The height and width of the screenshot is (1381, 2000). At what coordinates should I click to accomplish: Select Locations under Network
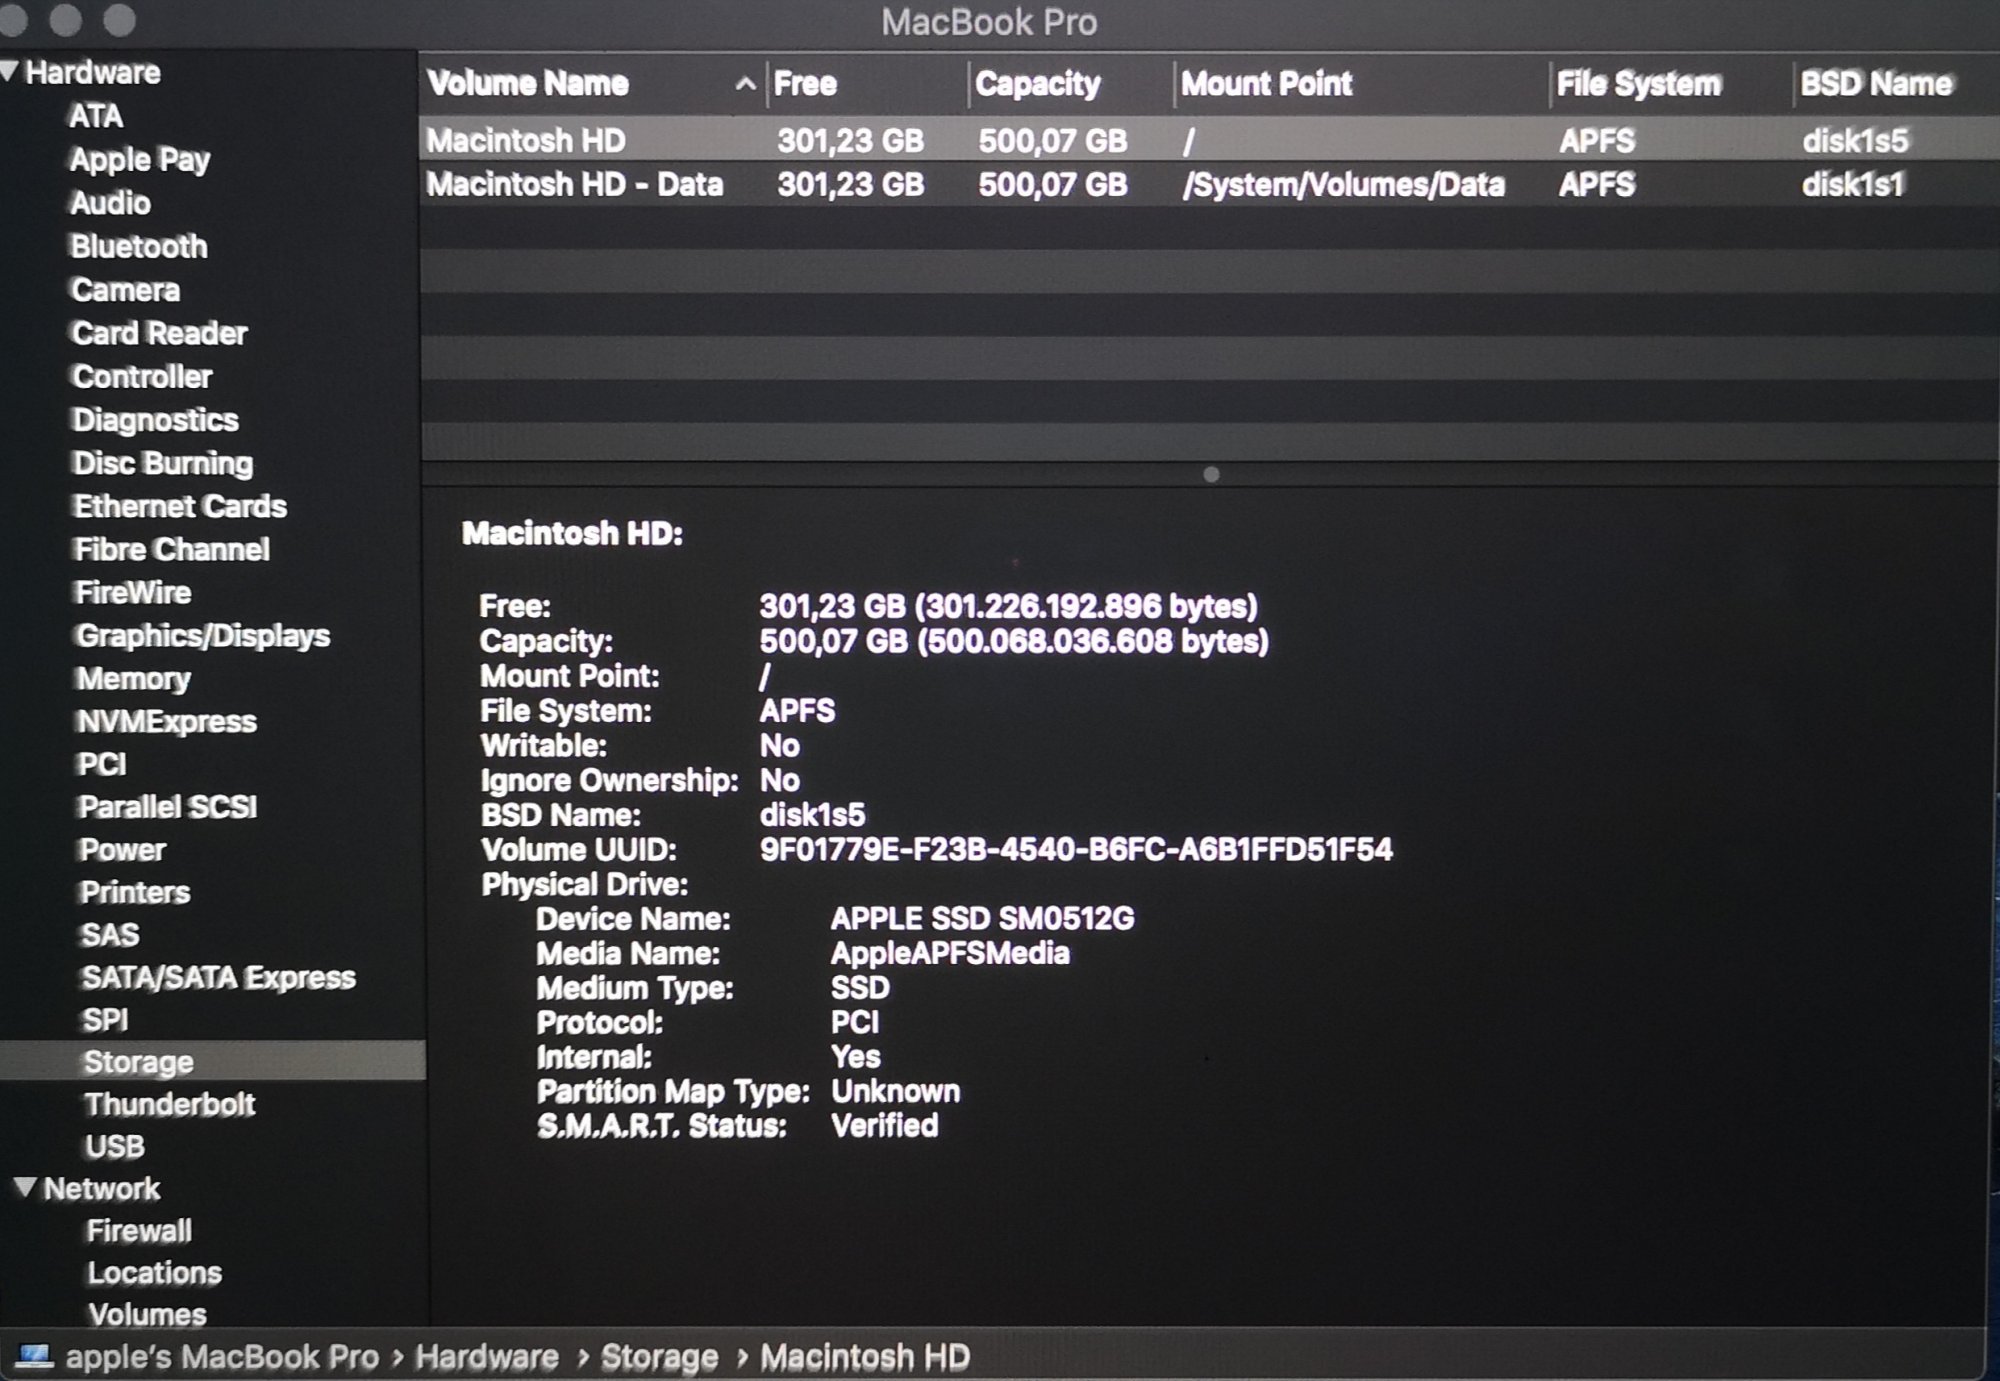[155, 1272]
